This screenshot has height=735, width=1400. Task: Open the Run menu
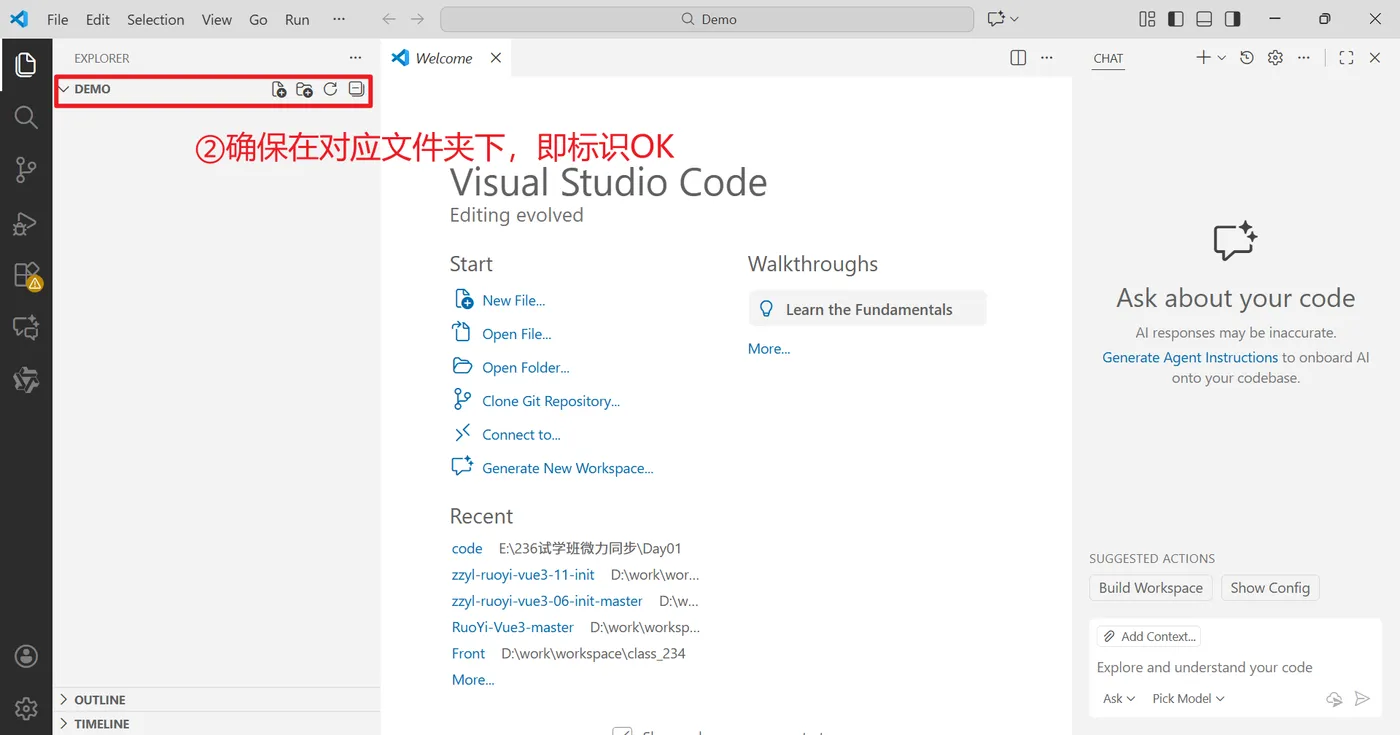(x=297, y=19)
